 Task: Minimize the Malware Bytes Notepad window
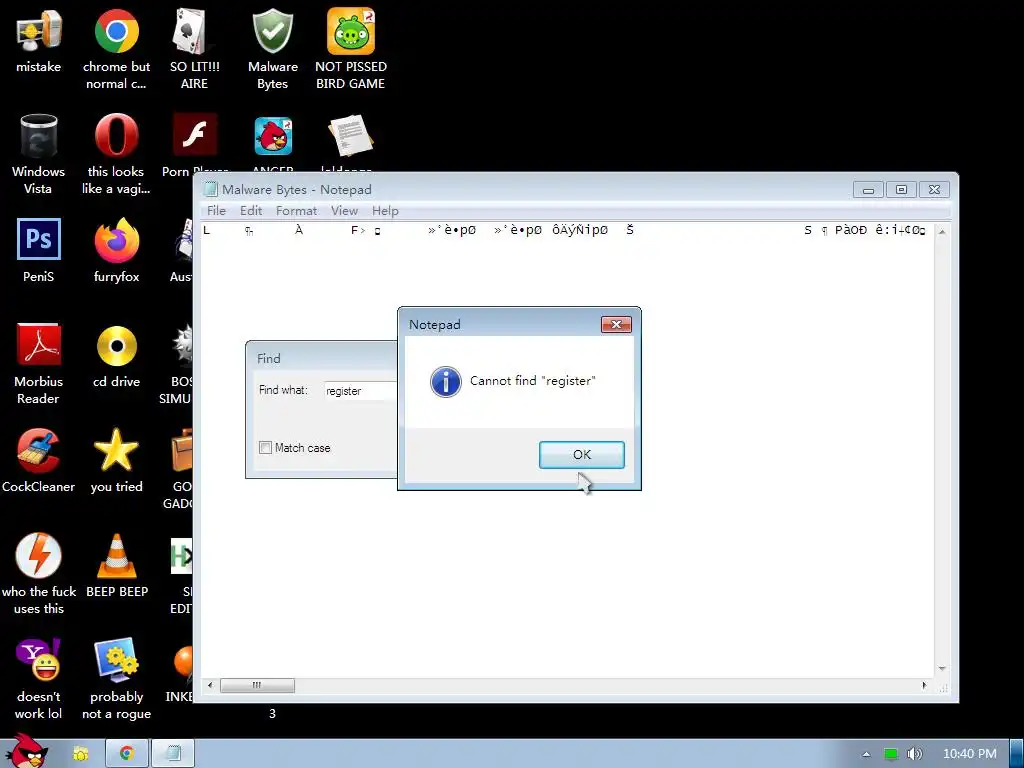(868, 189)
